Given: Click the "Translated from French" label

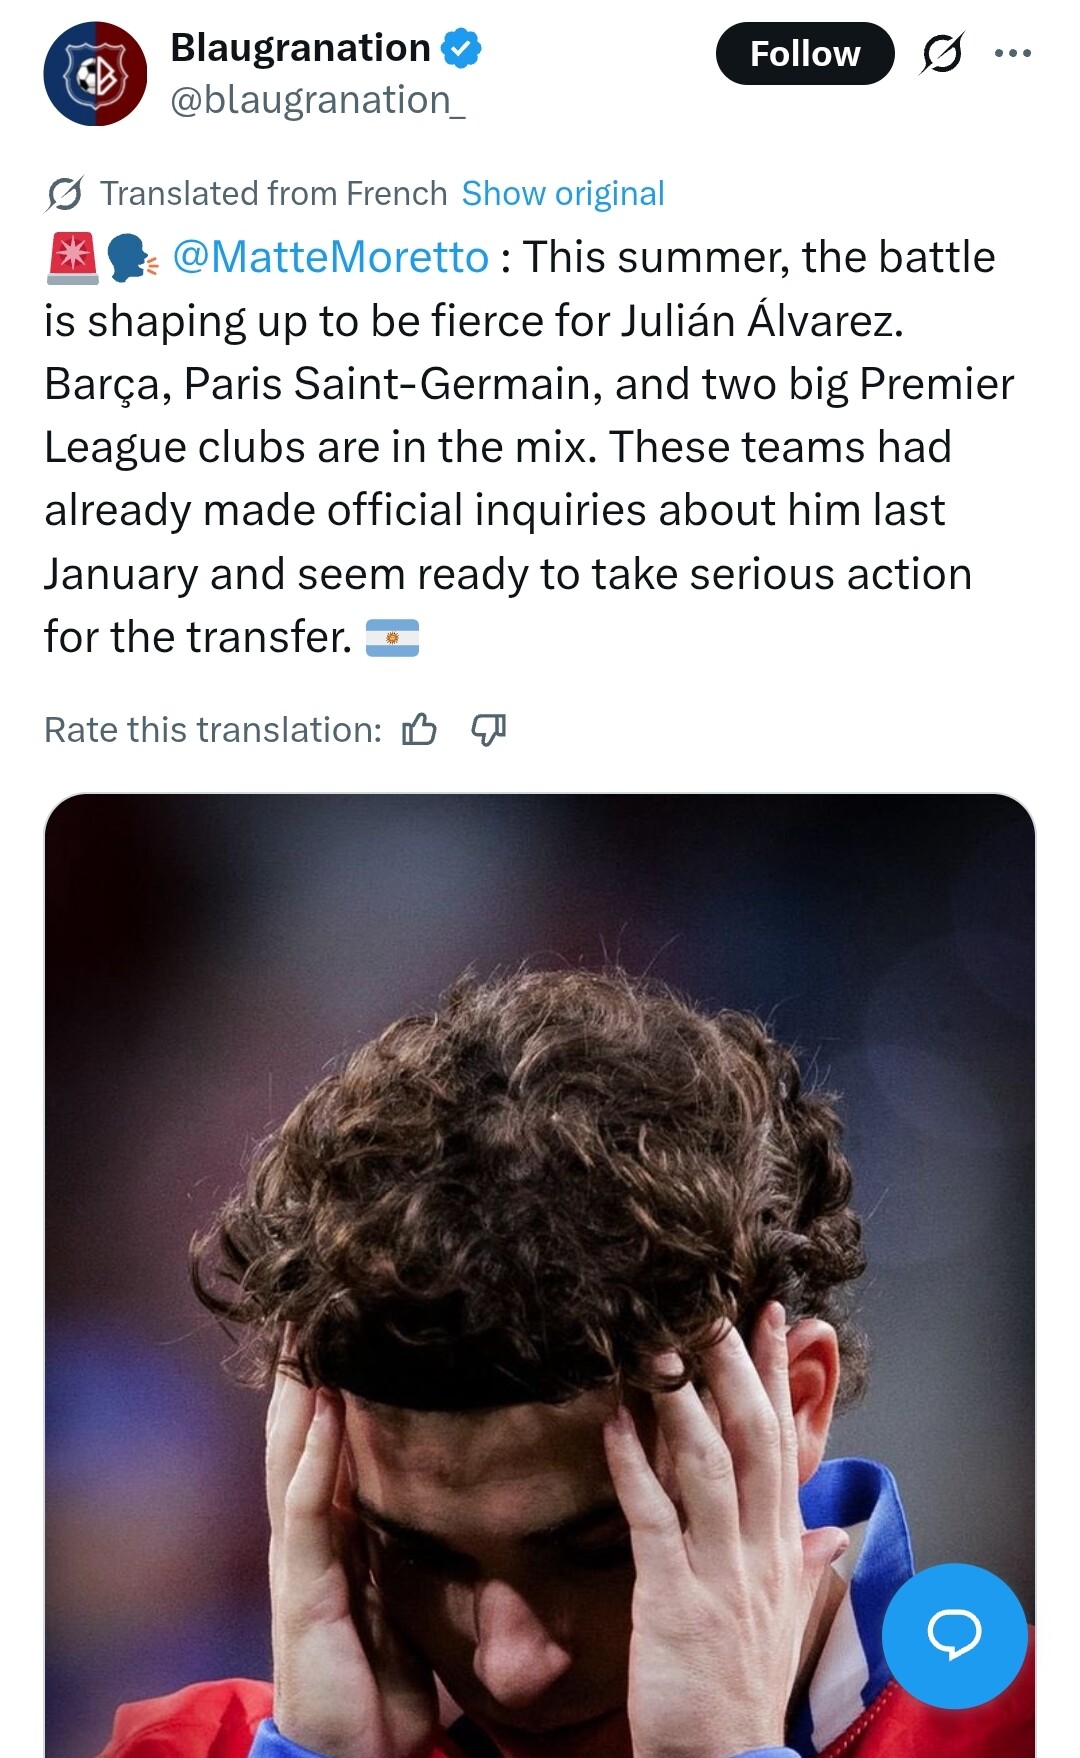Looking at the screenshot, I should click(274, 194).
